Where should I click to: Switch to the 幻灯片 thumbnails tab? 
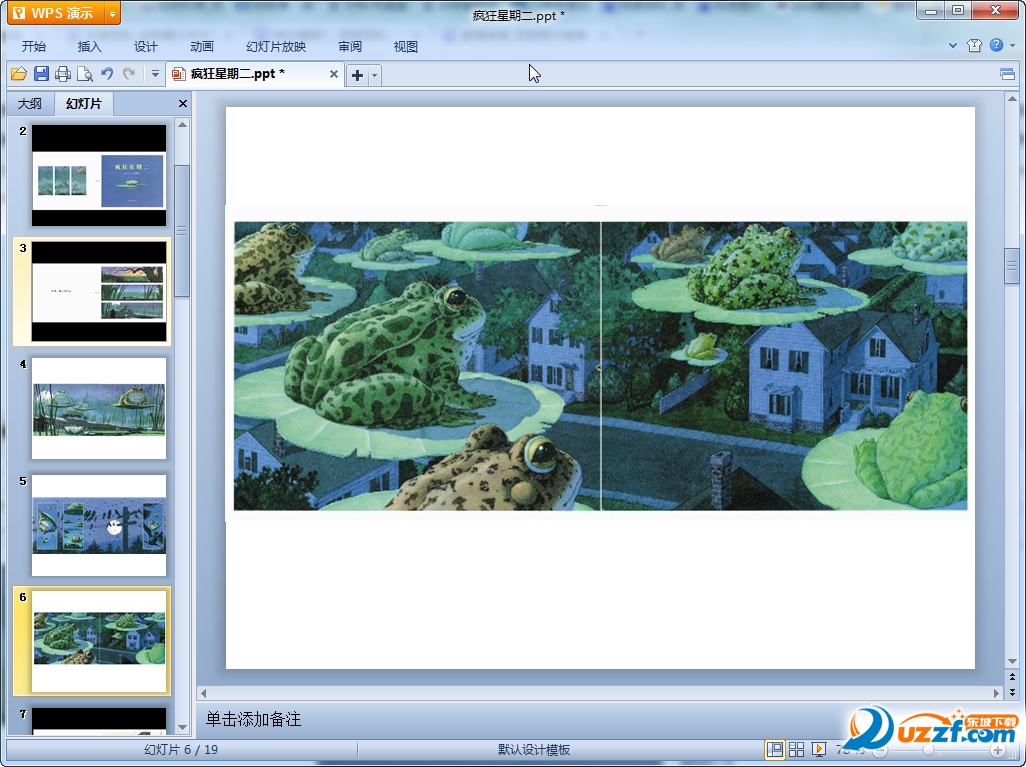coord(84,103)
